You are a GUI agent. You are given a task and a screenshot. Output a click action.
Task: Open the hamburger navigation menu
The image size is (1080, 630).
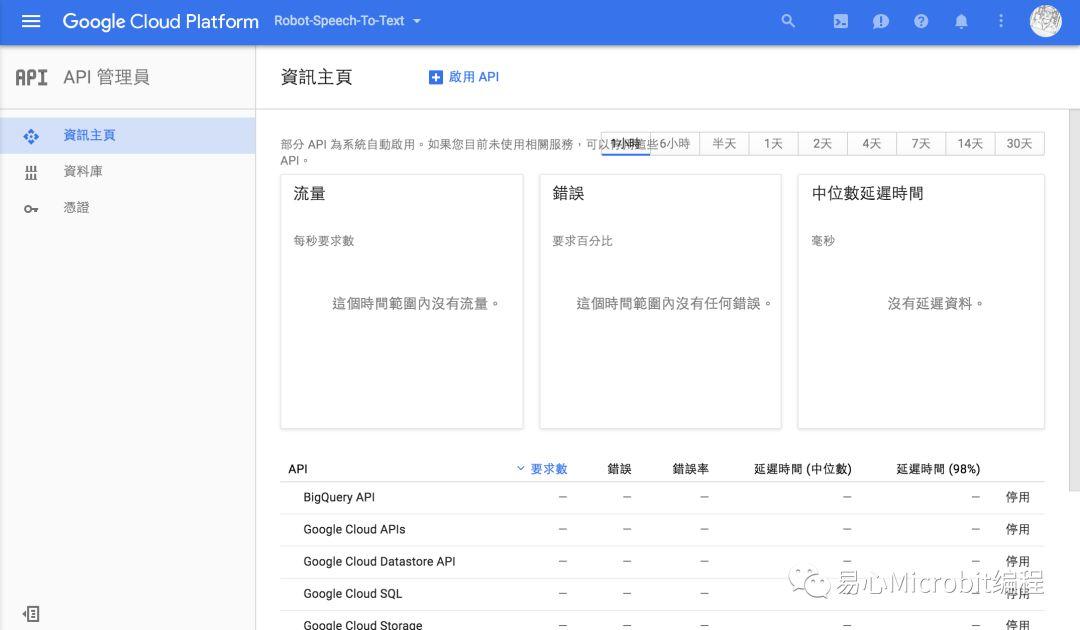coord(31,21)
